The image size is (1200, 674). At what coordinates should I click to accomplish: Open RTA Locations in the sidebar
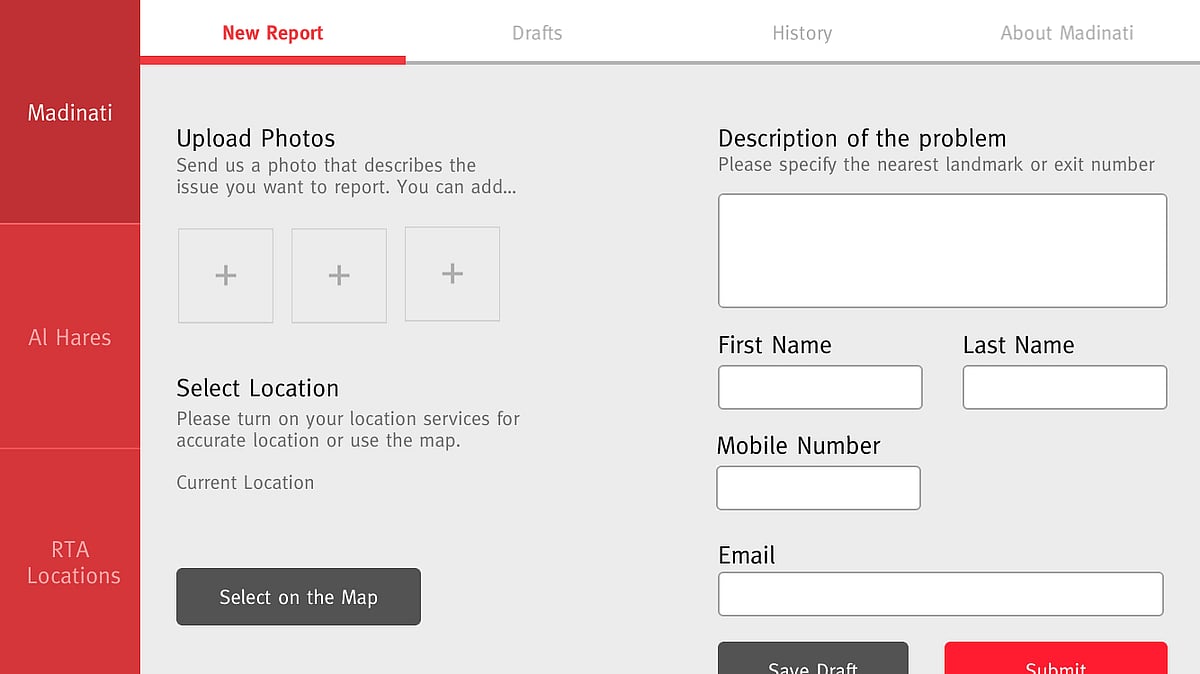[x=70, y=562]
